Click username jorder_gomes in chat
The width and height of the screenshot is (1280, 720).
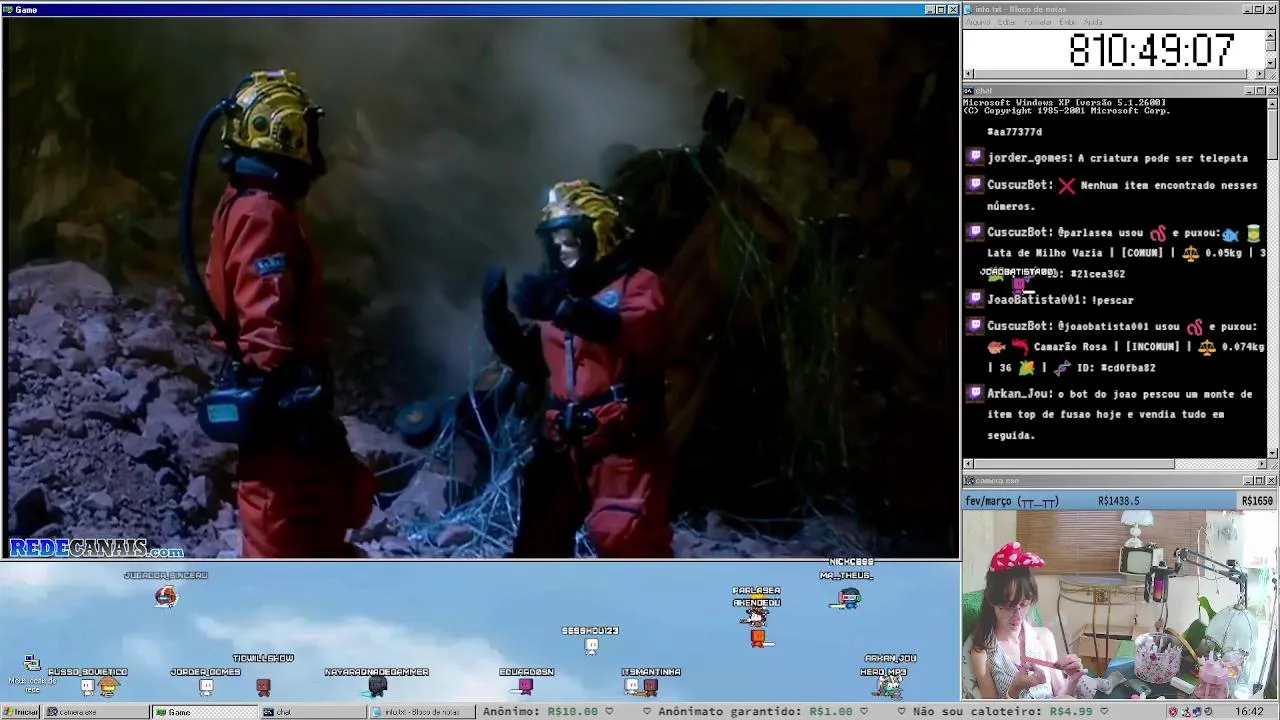[x=1030, y=158]
